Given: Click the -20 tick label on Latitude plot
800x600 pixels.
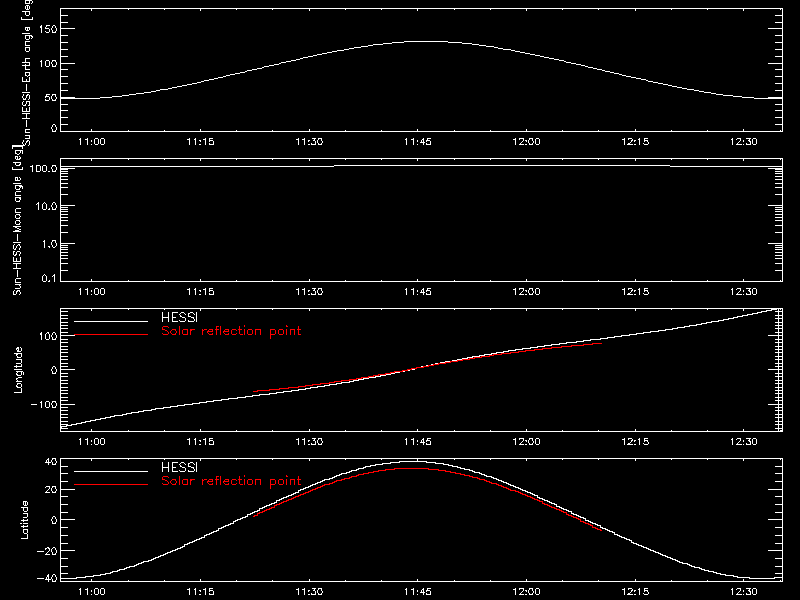Looking at the screenshot, I should 47,551.
